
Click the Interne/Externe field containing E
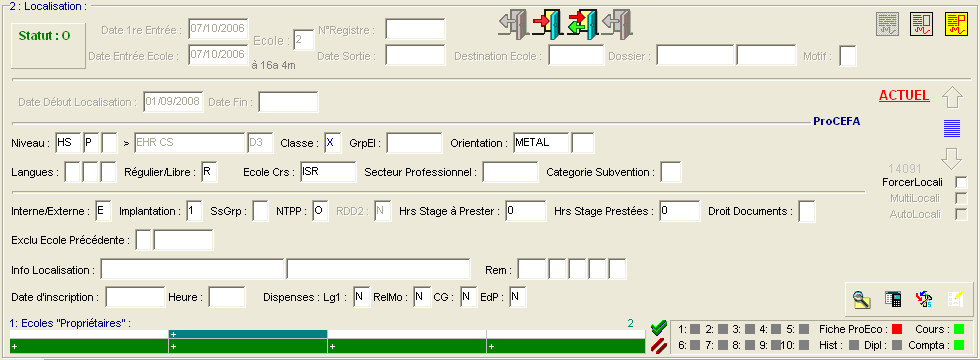pos(102,211)
